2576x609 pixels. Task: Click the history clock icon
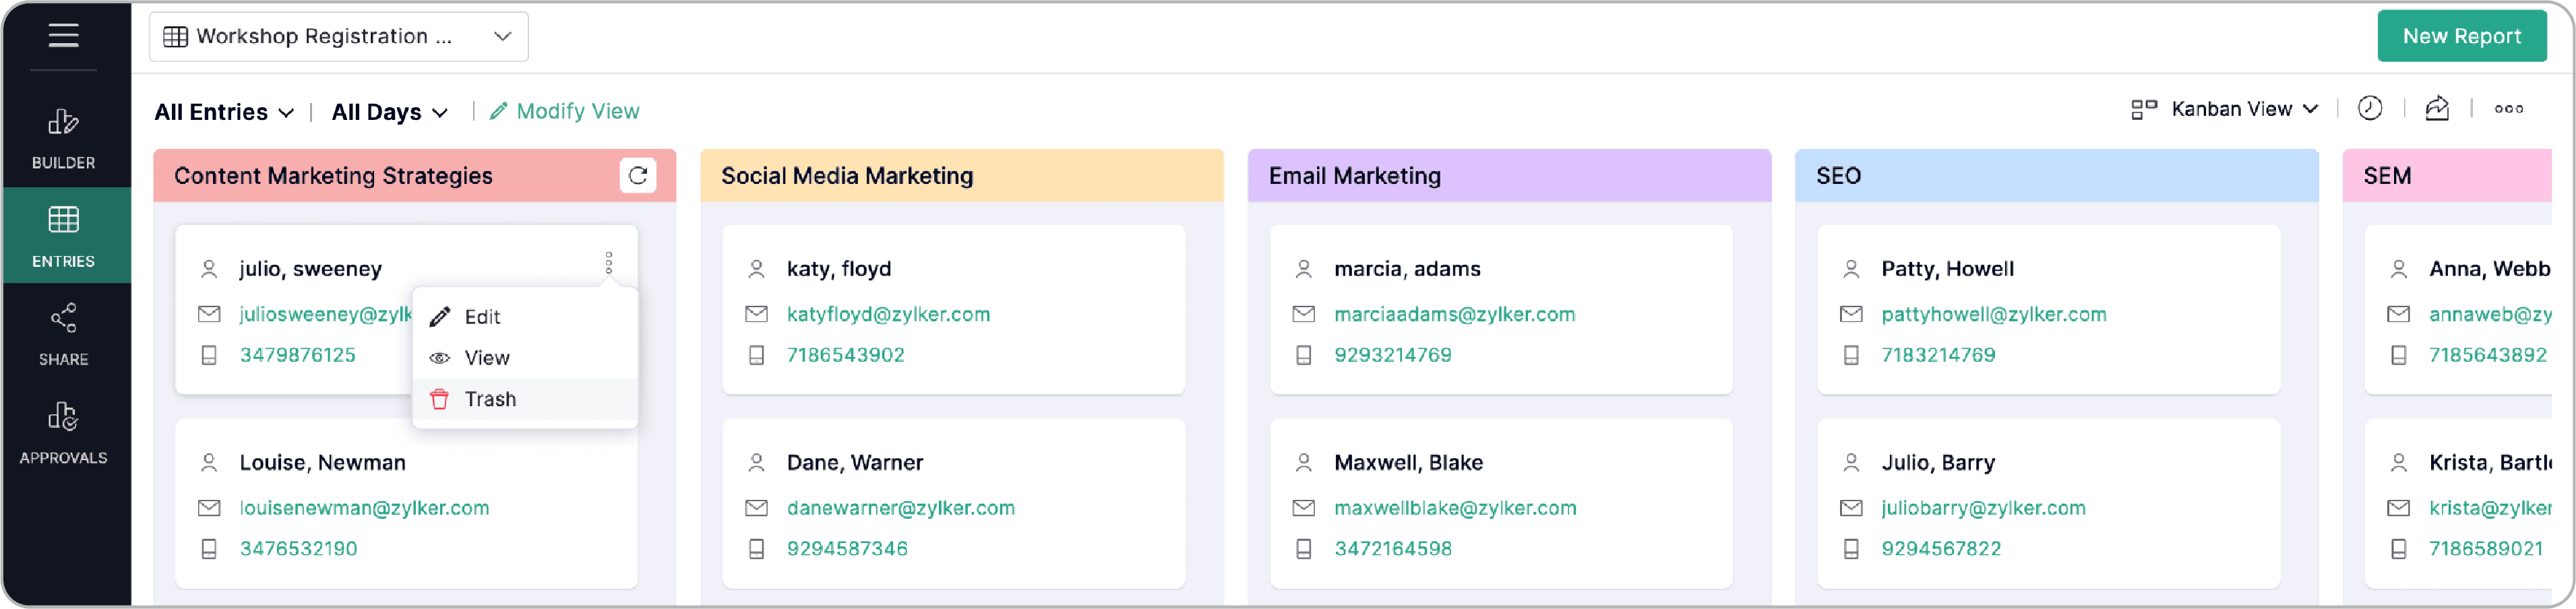[2370, 109]
